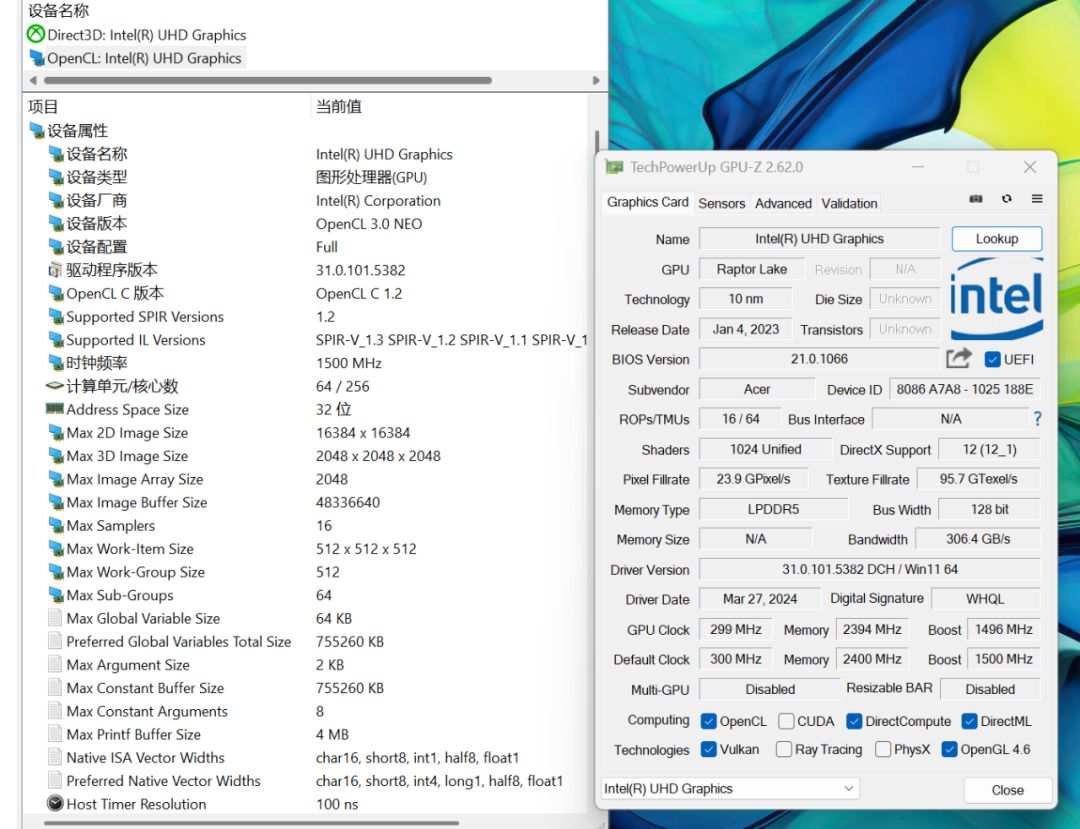Viewport: 1080px width, 829px height.
Task: Click the icon beside the 设备类型 row
Action: coord(56,177)
